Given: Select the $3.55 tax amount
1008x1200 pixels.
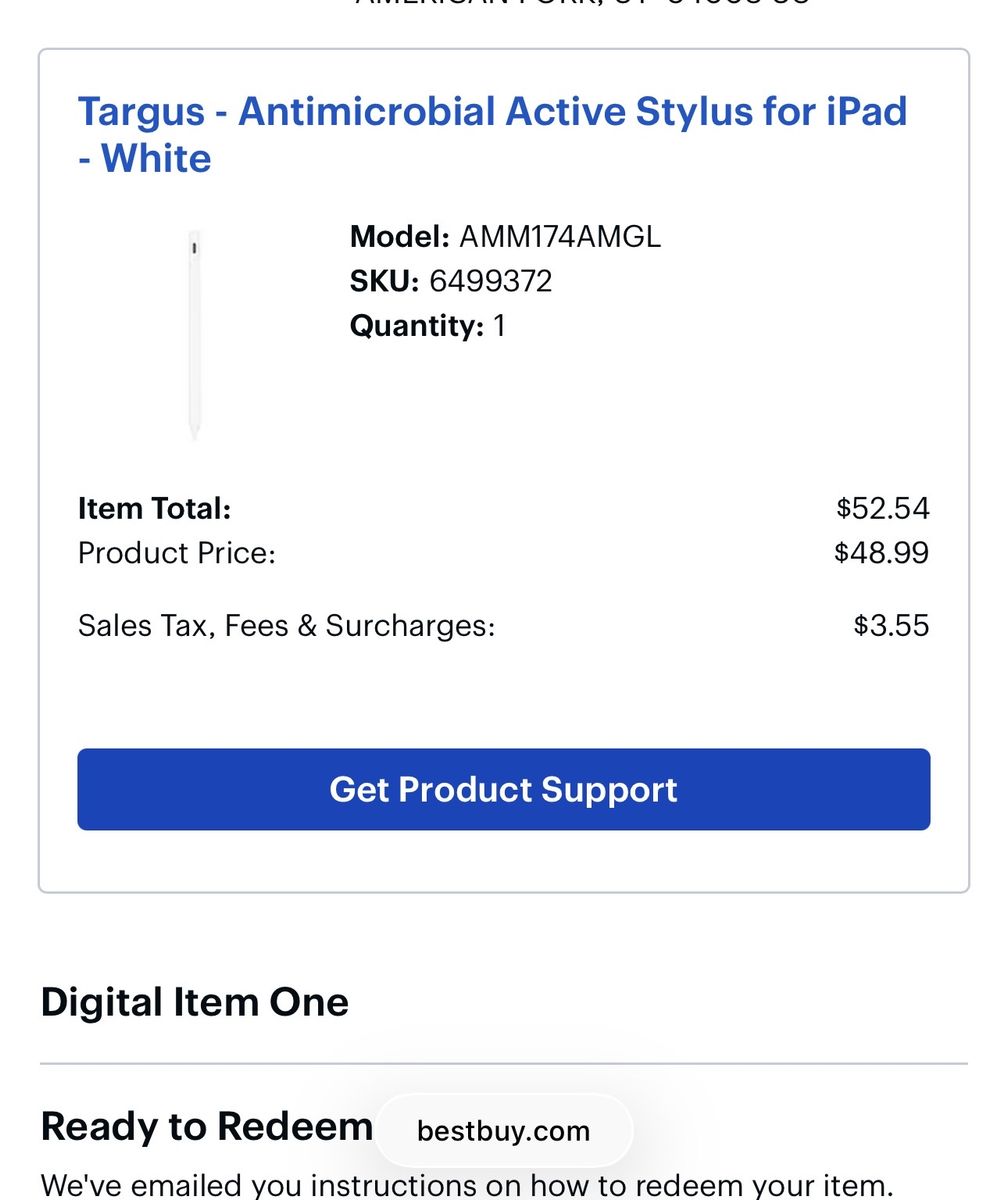Looking at the screenshot, I should point(891,626).
